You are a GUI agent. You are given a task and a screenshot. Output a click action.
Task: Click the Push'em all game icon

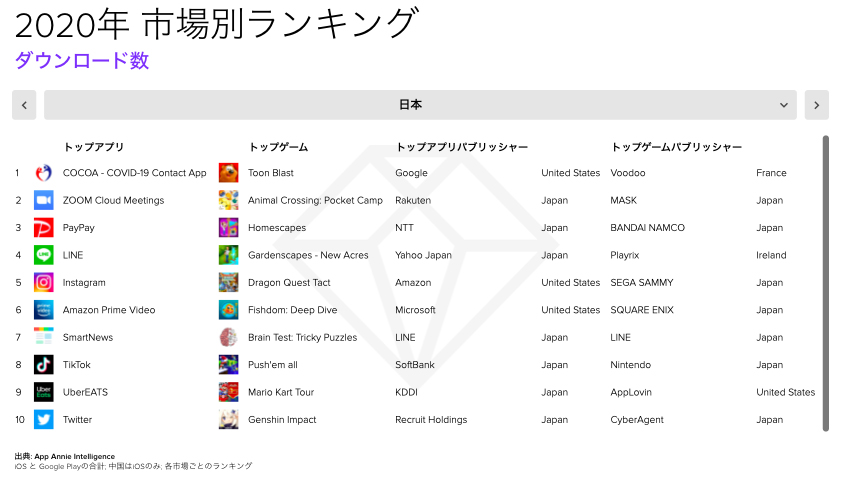[x=228, y=365]
